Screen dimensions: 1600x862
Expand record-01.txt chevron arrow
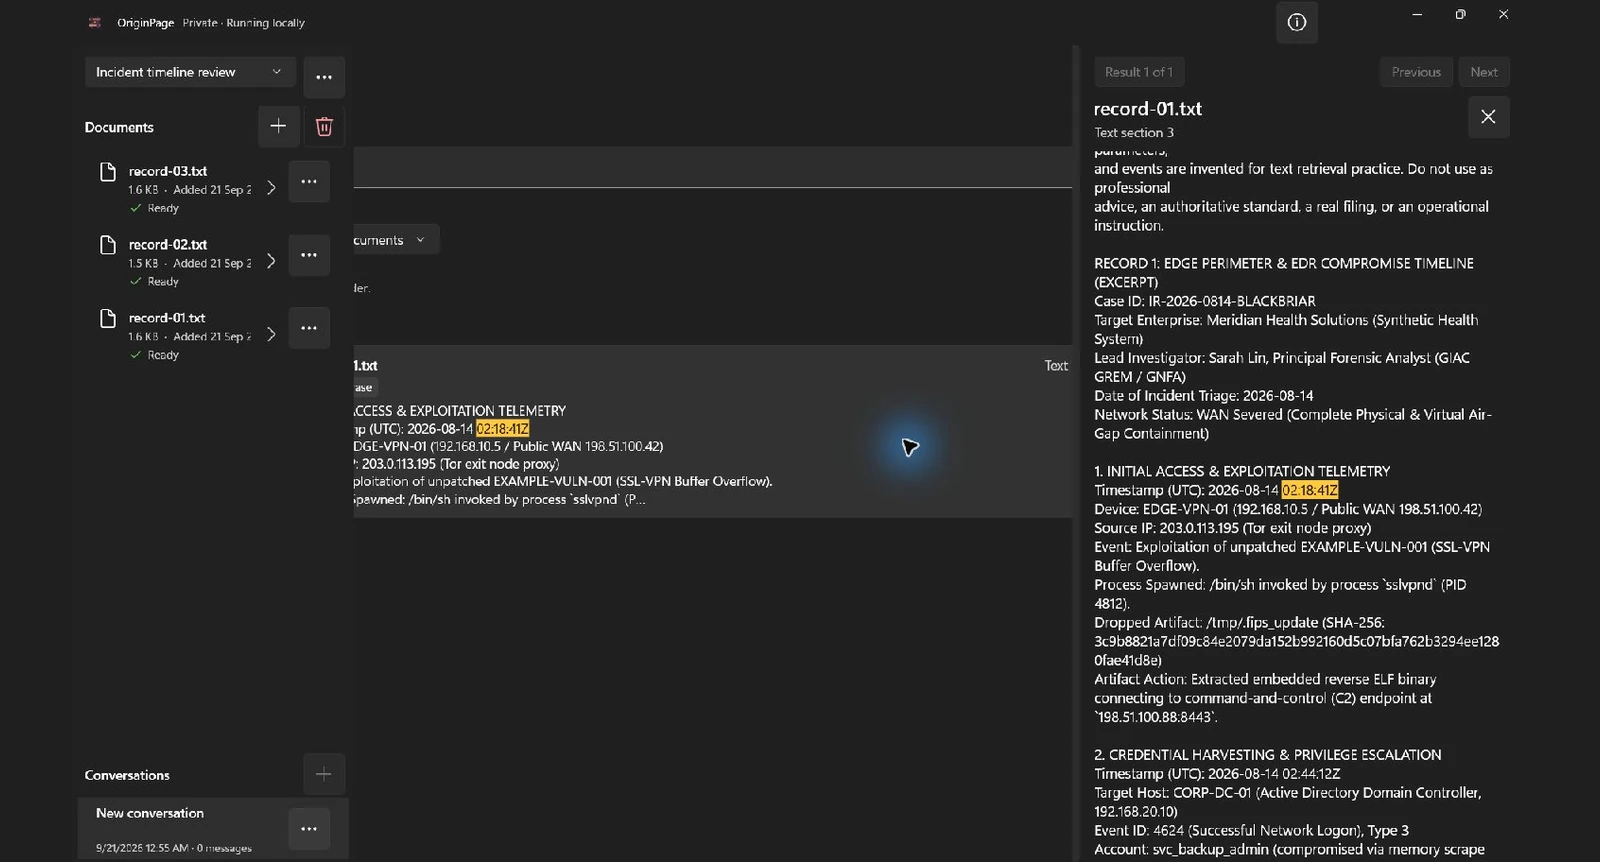tap(271, 334)
